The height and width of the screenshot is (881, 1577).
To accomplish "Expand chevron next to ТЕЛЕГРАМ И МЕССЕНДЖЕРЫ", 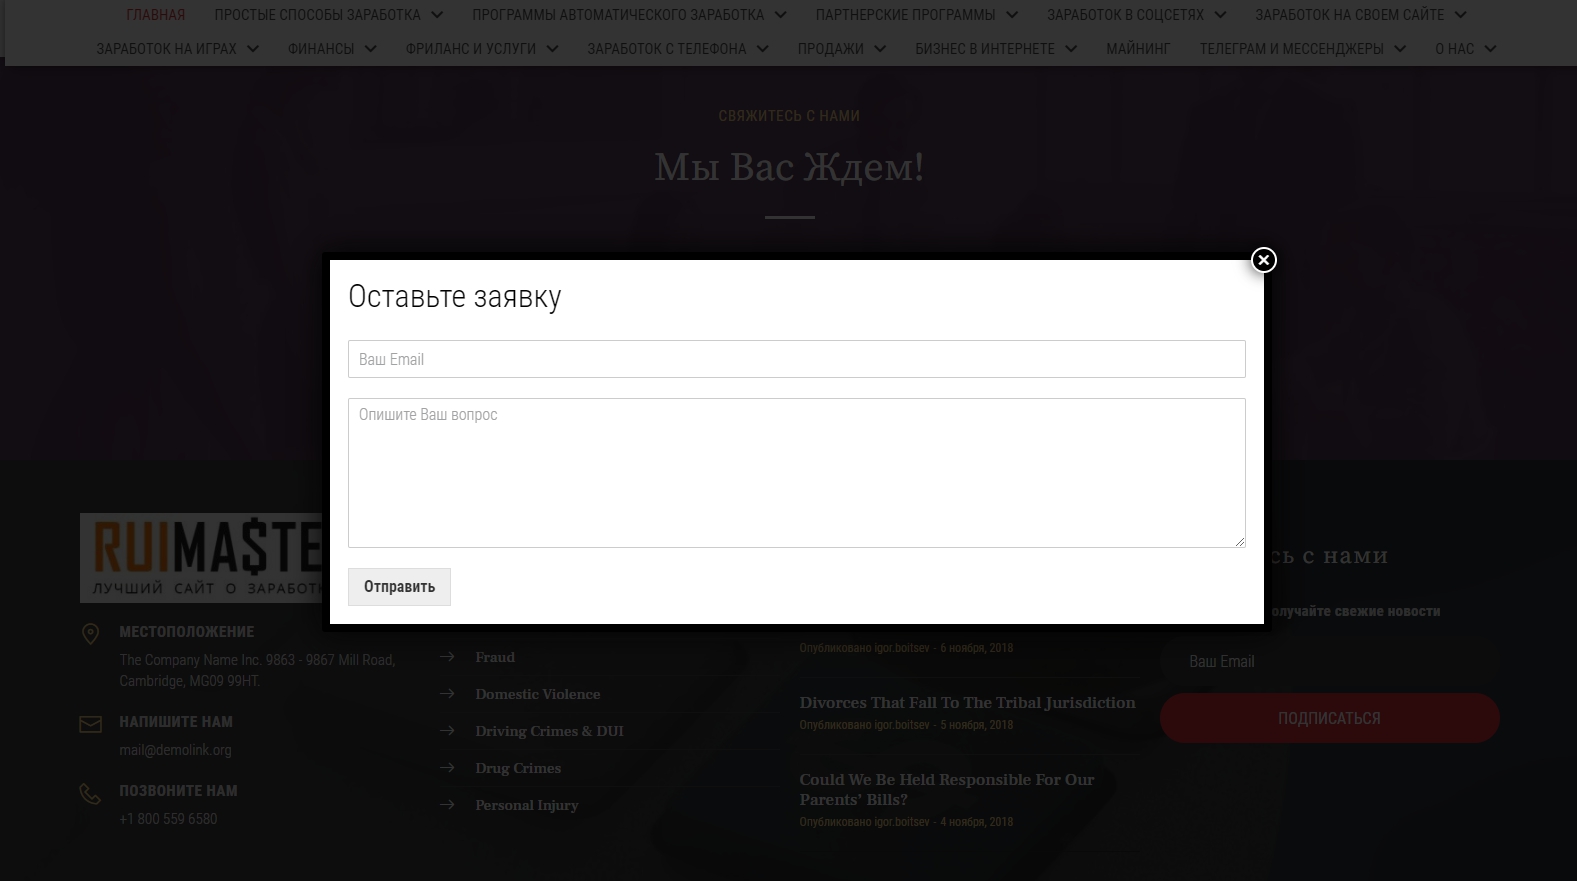I will [x=1400, y=48].
